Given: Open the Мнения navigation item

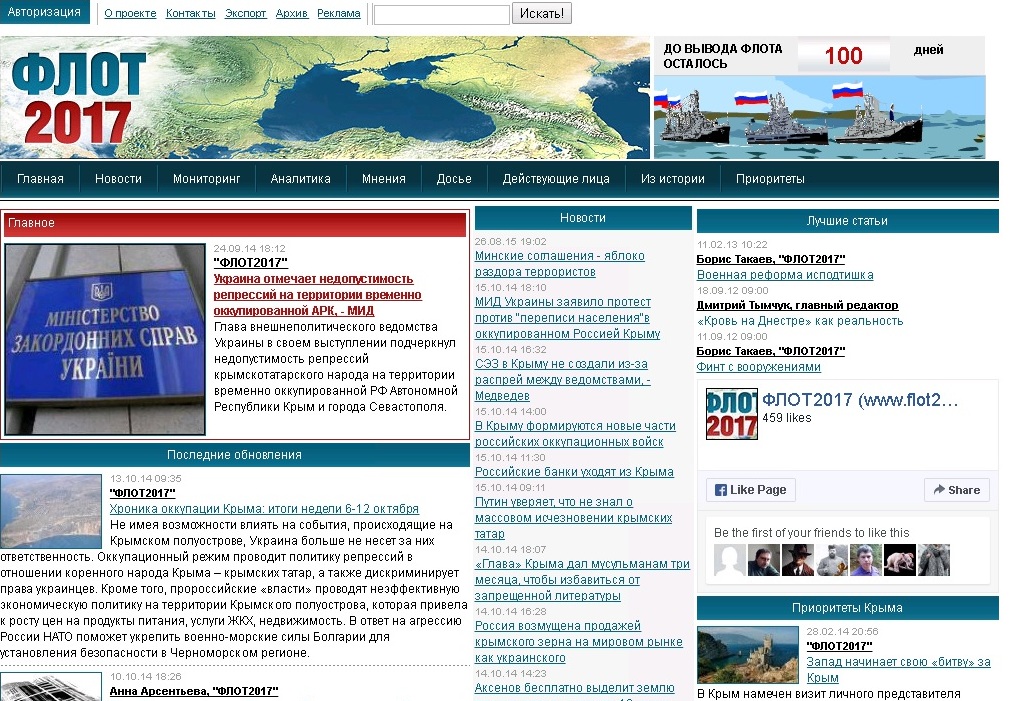Looking at the screenshot, I should click(x=384, y=179).
